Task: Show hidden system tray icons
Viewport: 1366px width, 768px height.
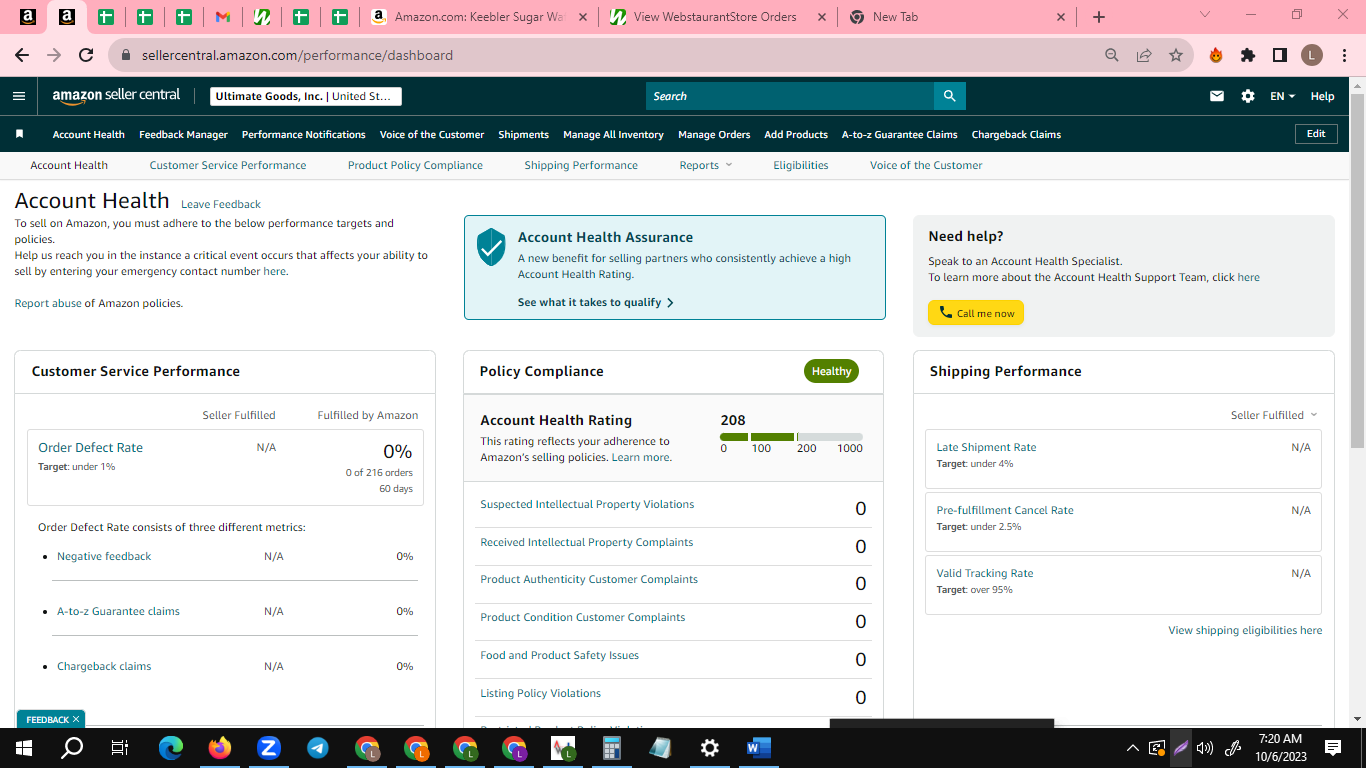Action: (x=1133, y=747)
